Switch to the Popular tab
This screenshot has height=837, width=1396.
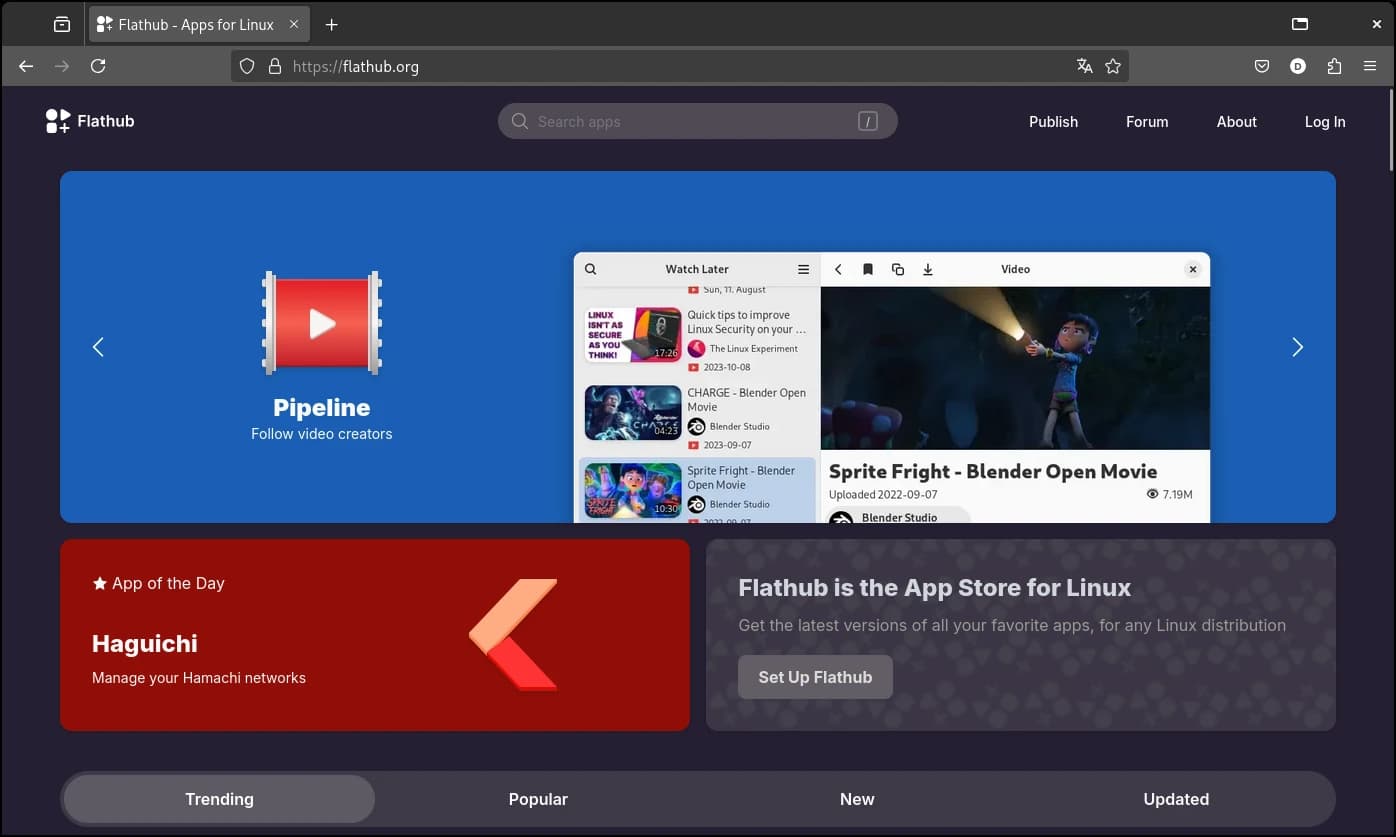click(x=538, y=799)
